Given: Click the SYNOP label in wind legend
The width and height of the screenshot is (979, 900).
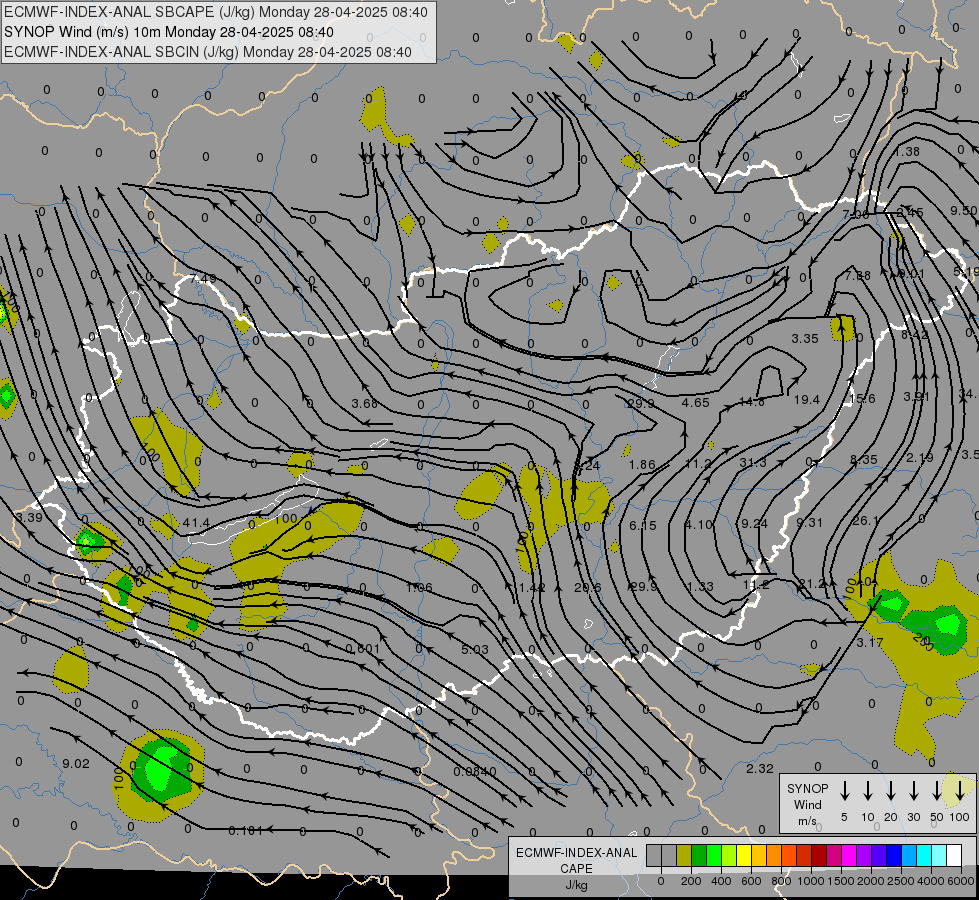Looking at the screenshot, I should (x=807, y=788).
